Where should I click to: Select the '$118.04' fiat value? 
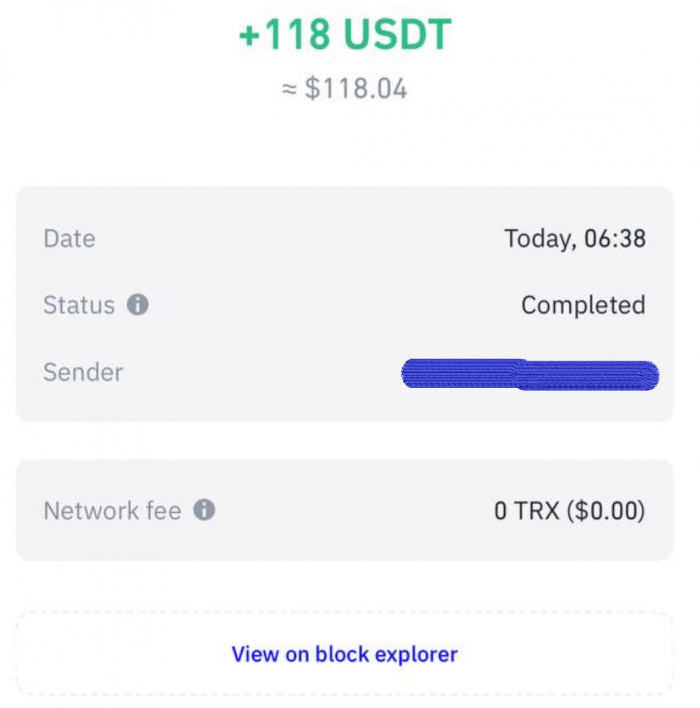[x=356, y=89]
